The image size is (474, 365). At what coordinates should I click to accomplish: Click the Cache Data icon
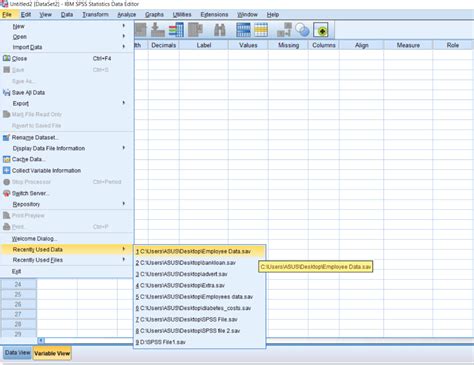6,159
